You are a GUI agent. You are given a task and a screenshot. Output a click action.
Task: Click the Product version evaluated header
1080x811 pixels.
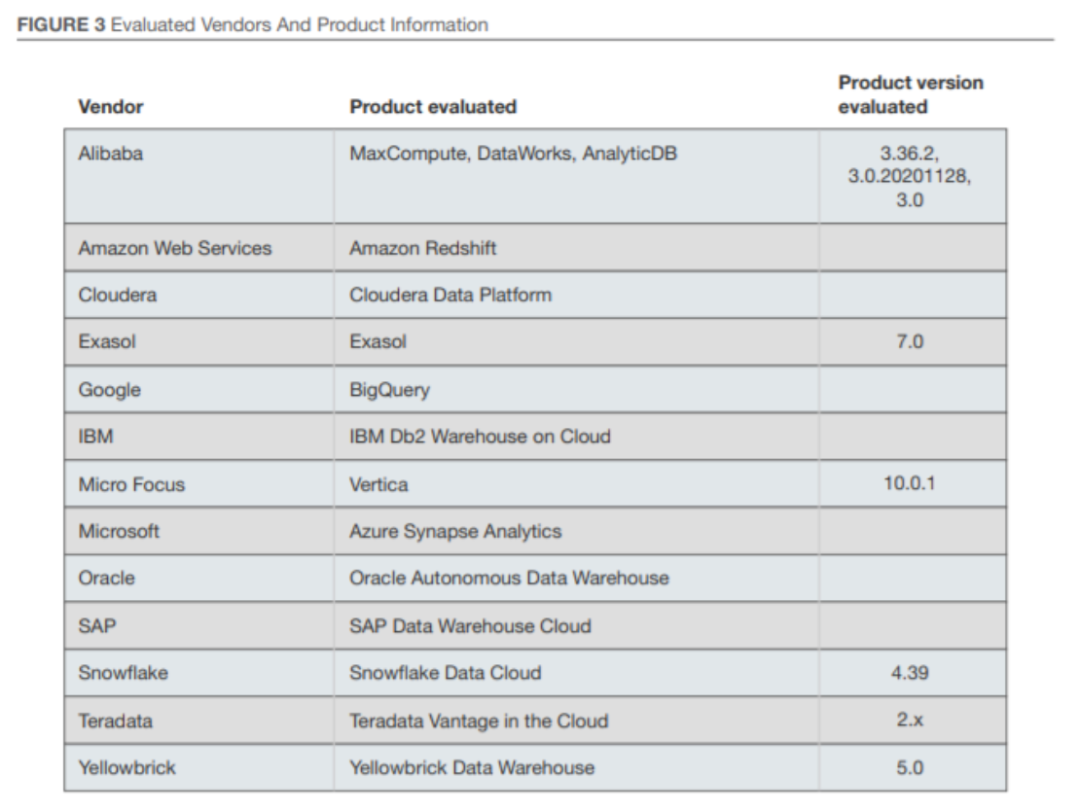pos(910,94)
